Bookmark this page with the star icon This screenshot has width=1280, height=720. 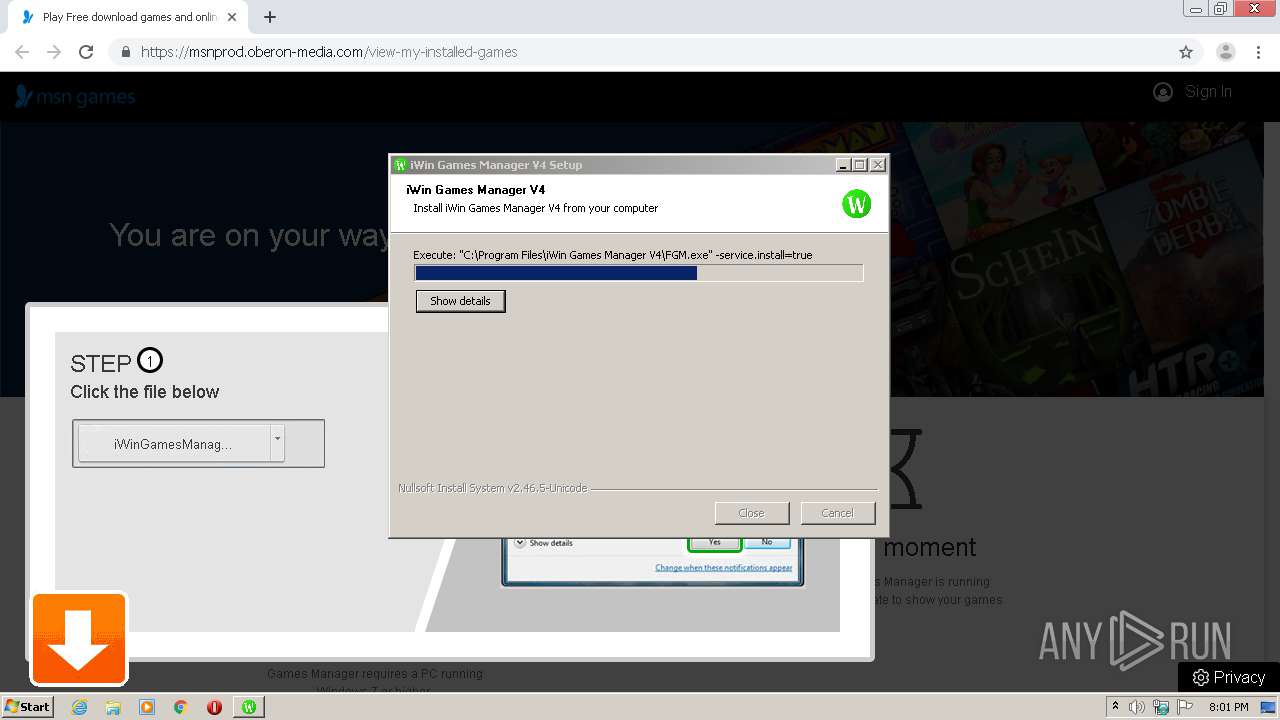(x=1186, y=52)
